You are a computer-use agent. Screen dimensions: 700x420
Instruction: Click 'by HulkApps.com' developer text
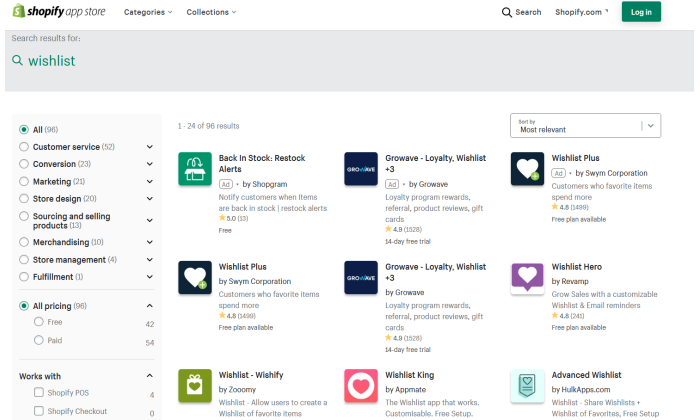581,389
